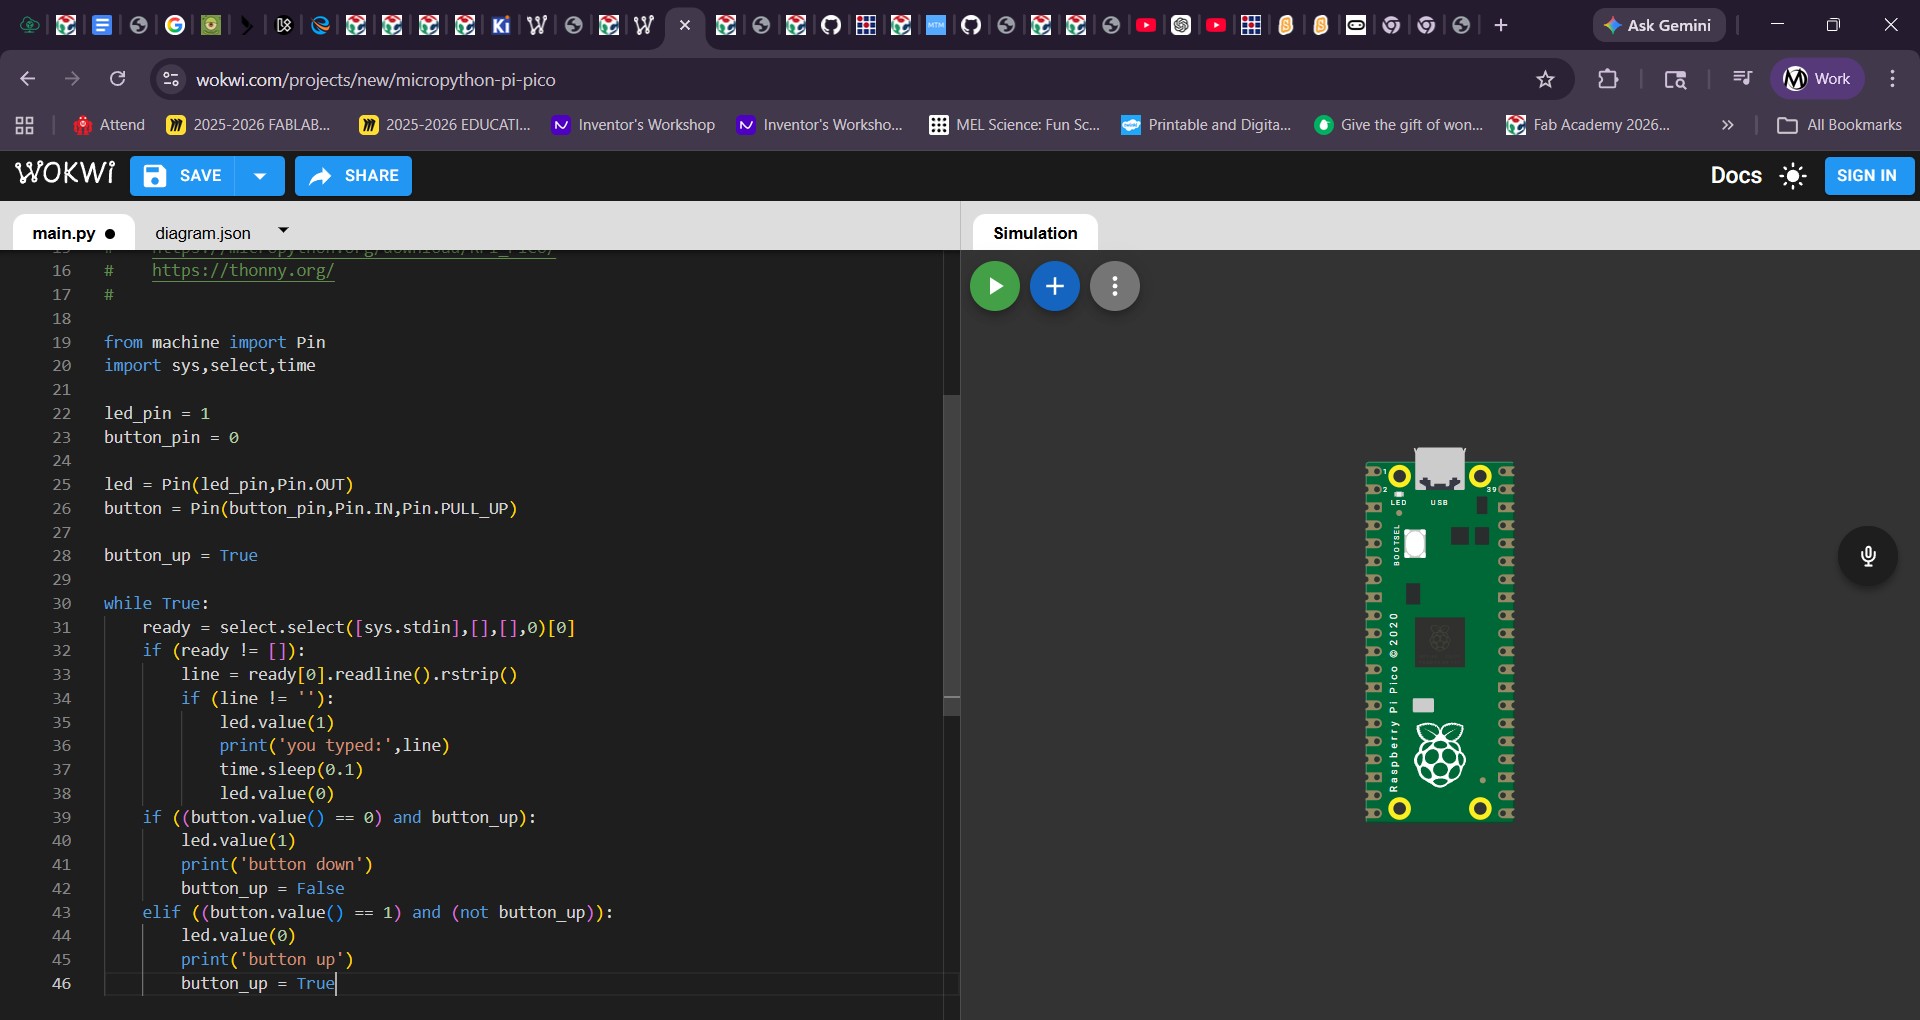Add a new part with the blue plus button
Screen dimensions: 1920x1020
(x=1054, y=286)
